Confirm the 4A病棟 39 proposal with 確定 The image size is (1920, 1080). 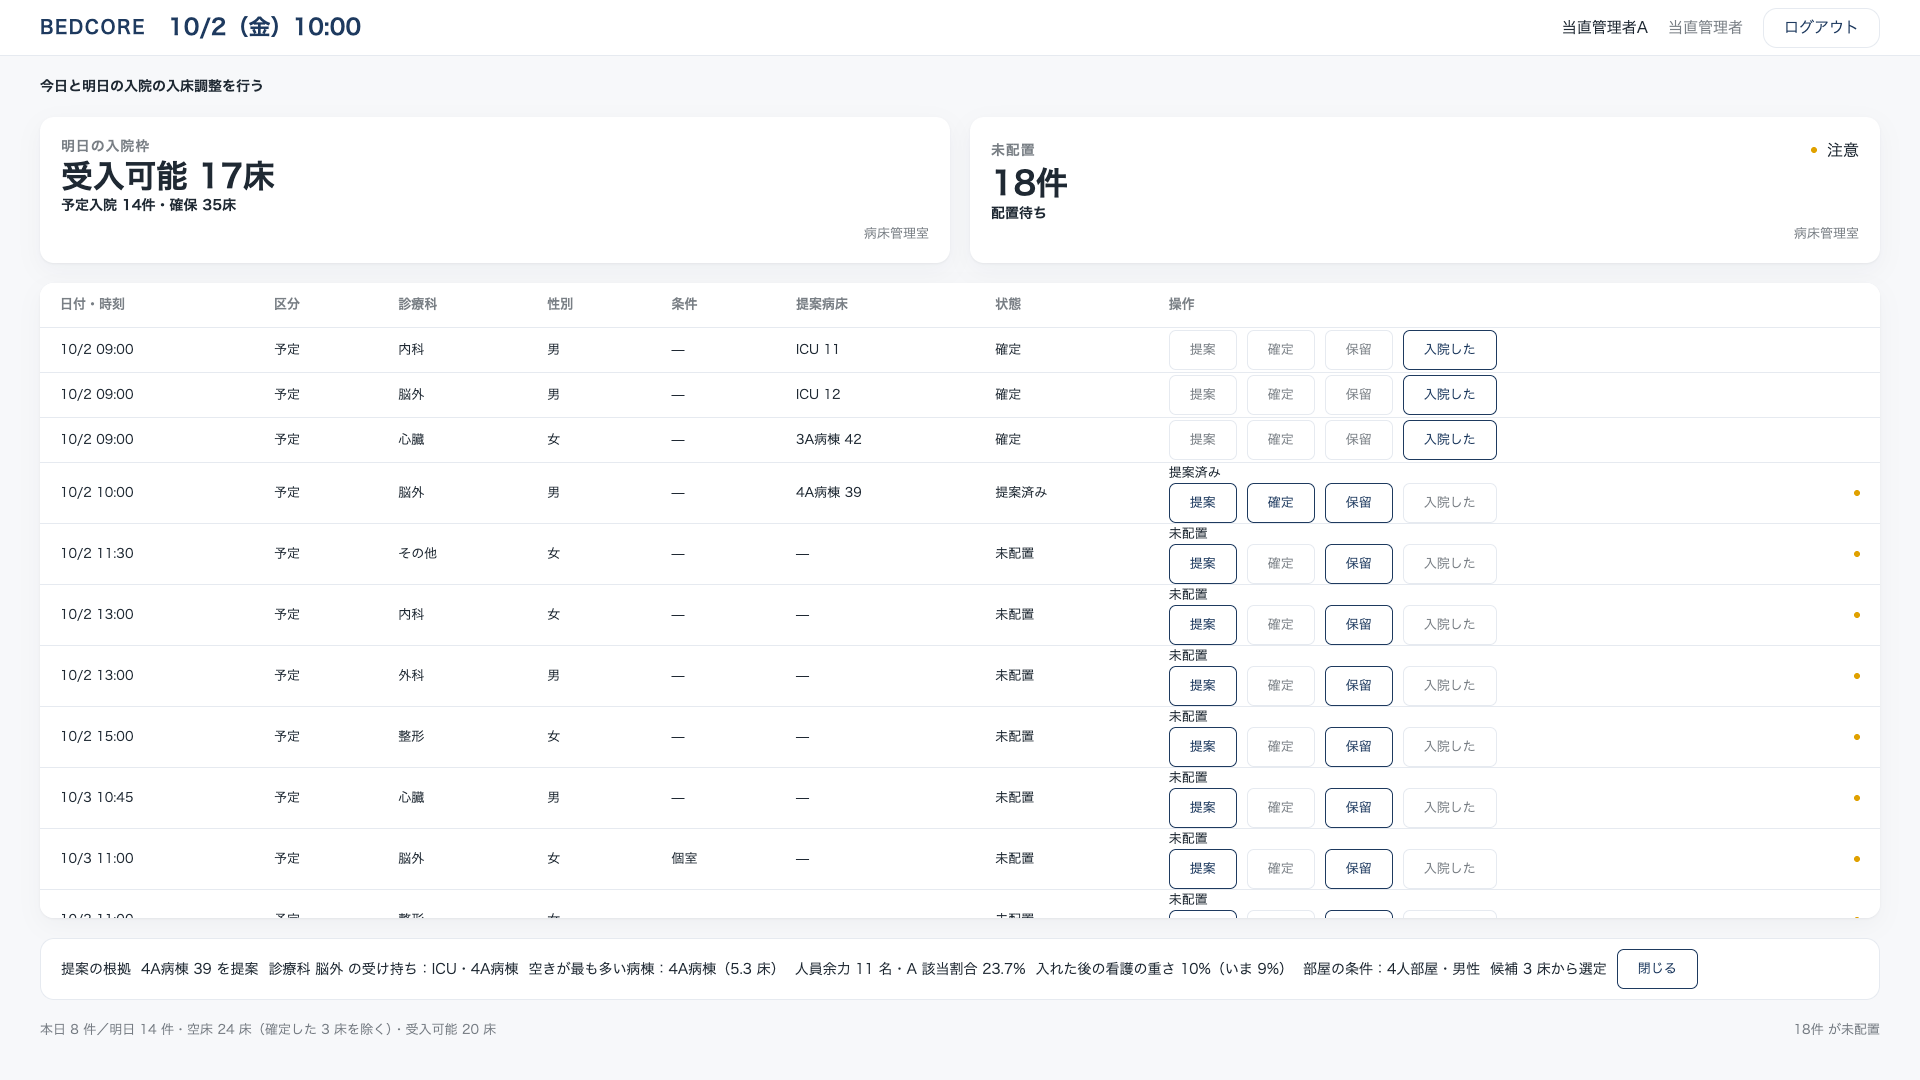[x=1280, y=503]
